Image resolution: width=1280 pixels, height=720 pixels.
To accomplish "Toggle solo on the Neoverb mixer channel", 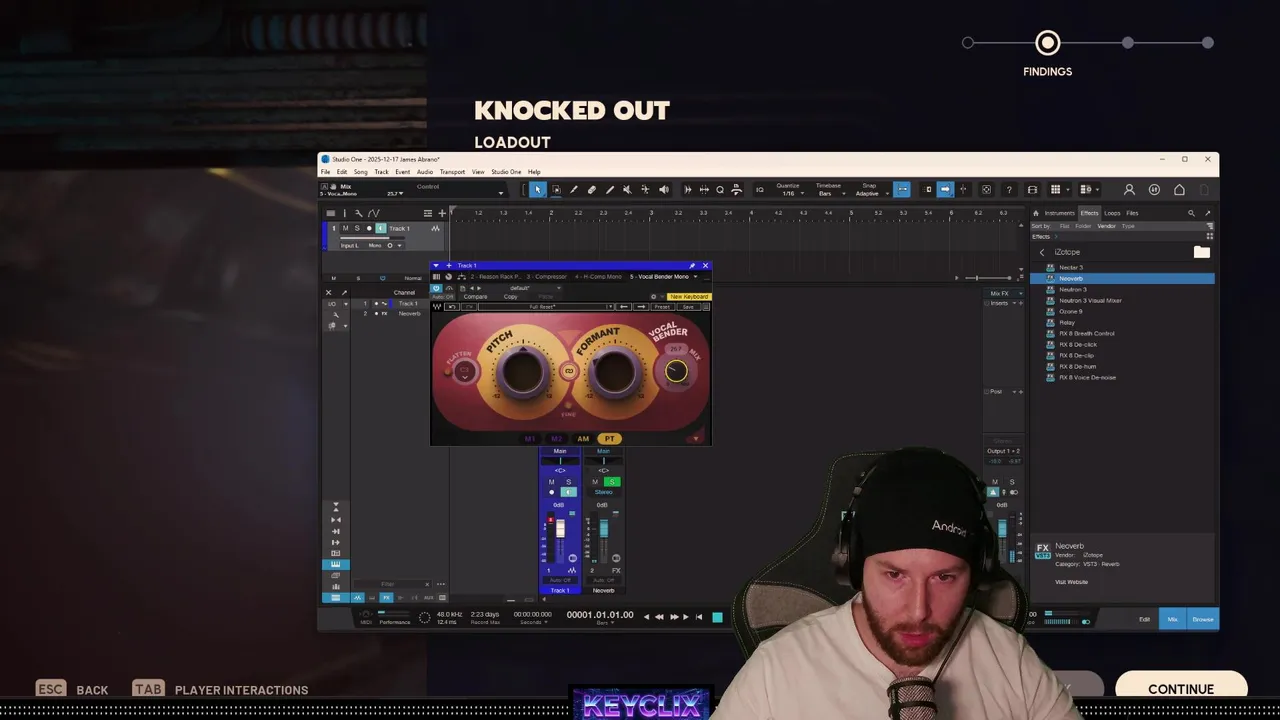I will 611,482.
